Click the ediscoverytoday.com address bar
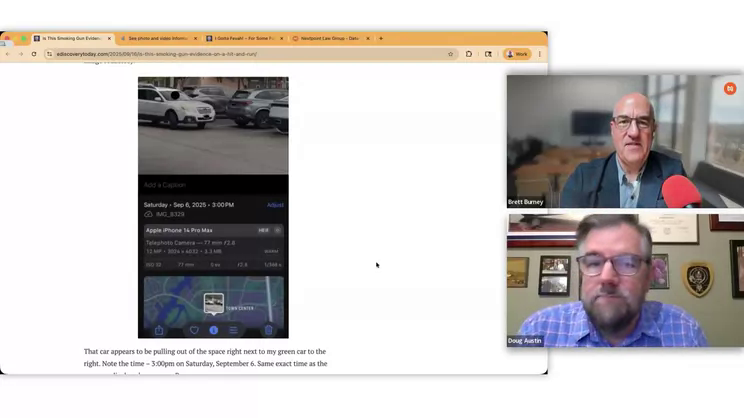The height and width of the screenshot is (418, 744). coord(250,54)
